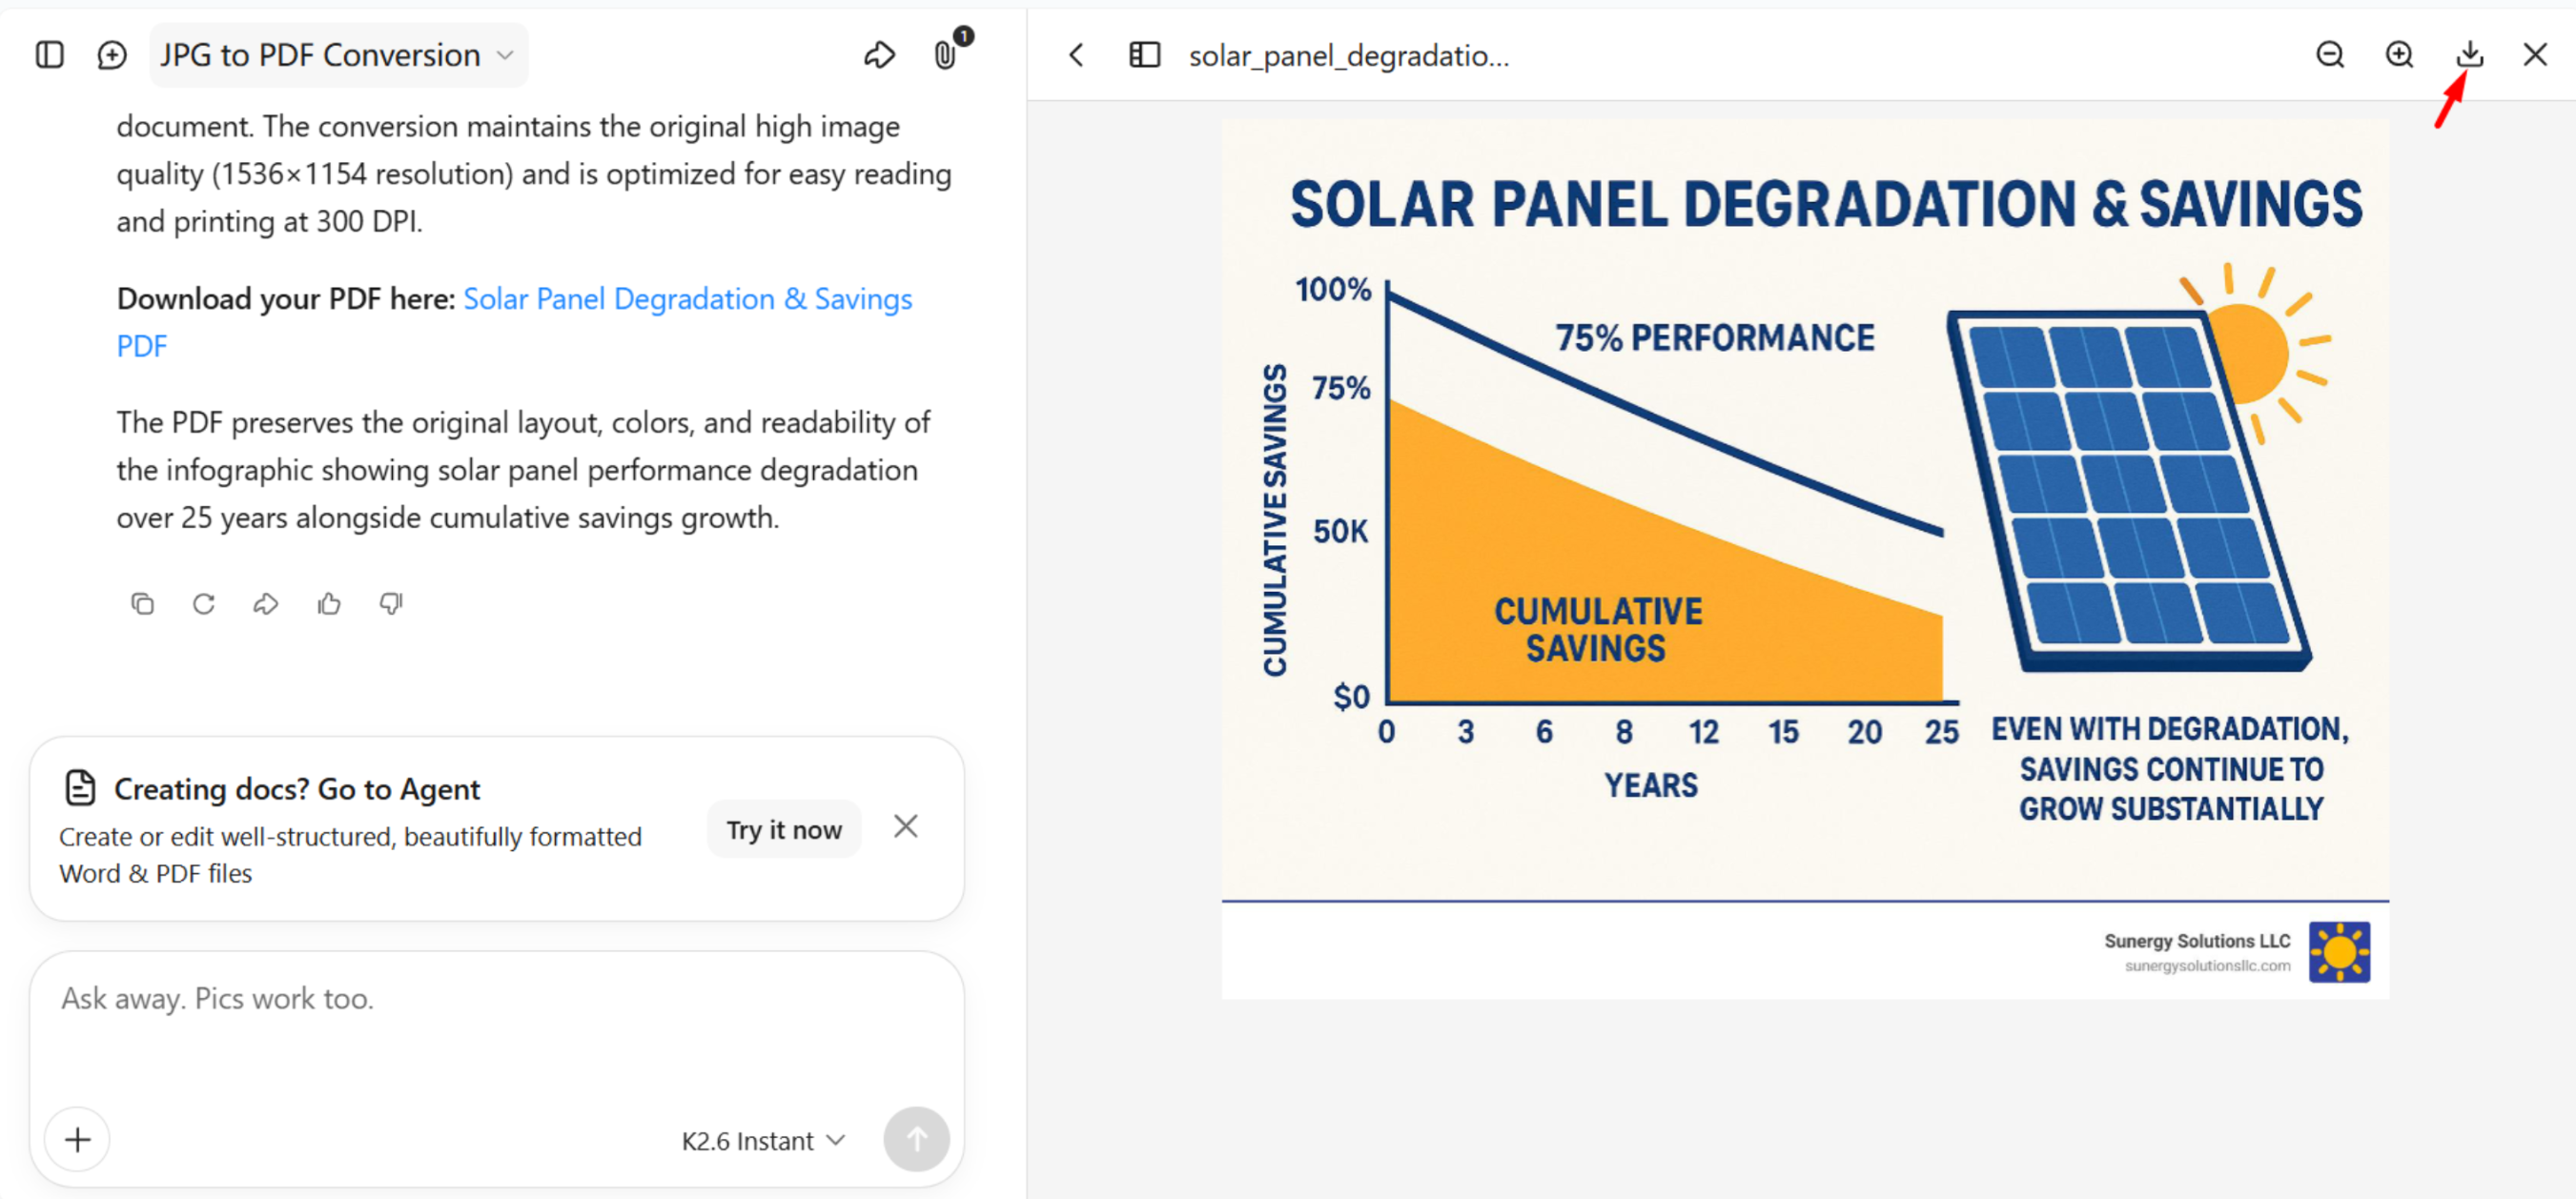Go back in the preview panel

pos(1076,54)
